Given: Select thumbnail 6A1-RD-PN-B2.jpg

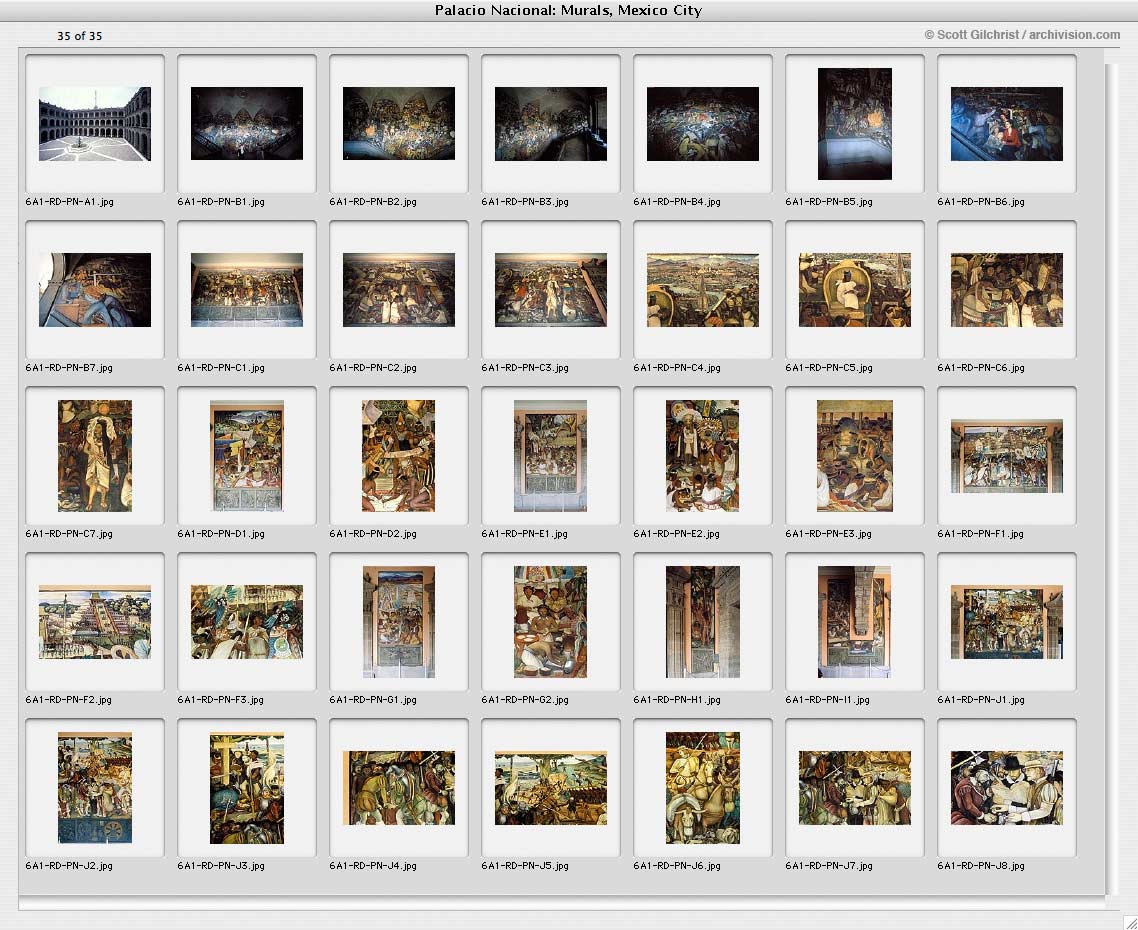Looking at the screenshot, I should click(x=399, y=123).
